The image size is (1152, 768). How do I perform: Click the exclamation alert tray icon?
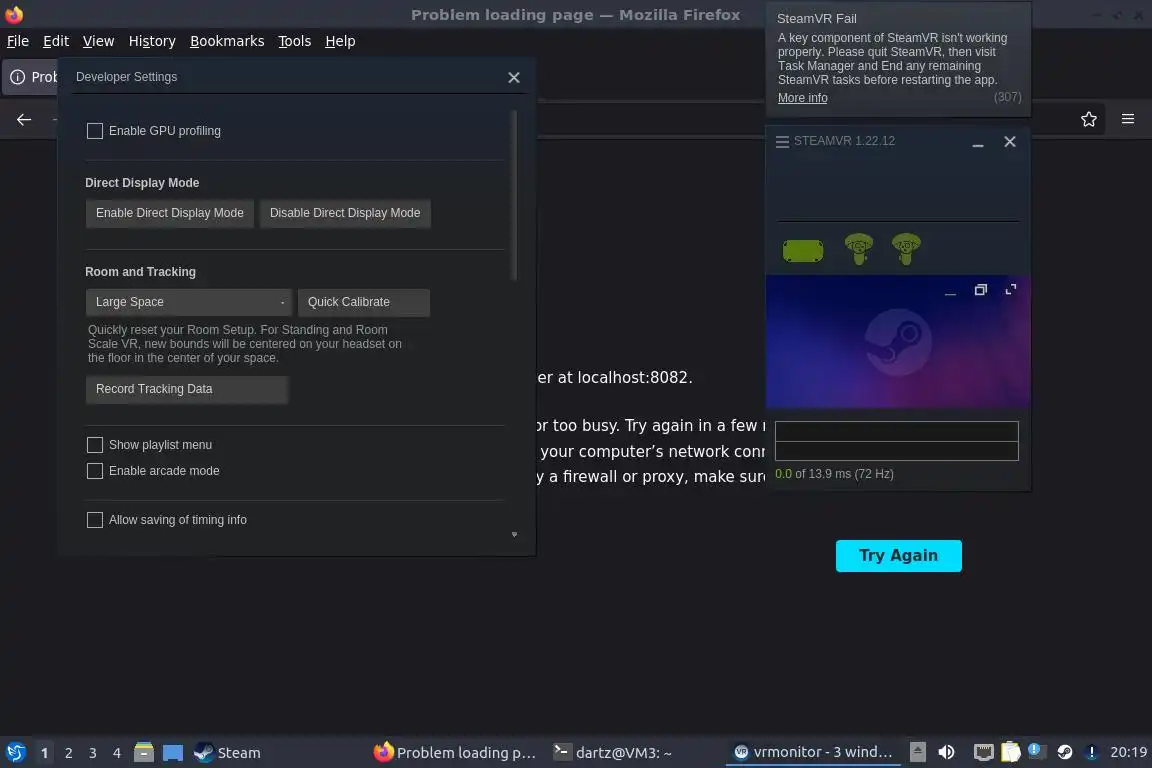(1092, 752)
